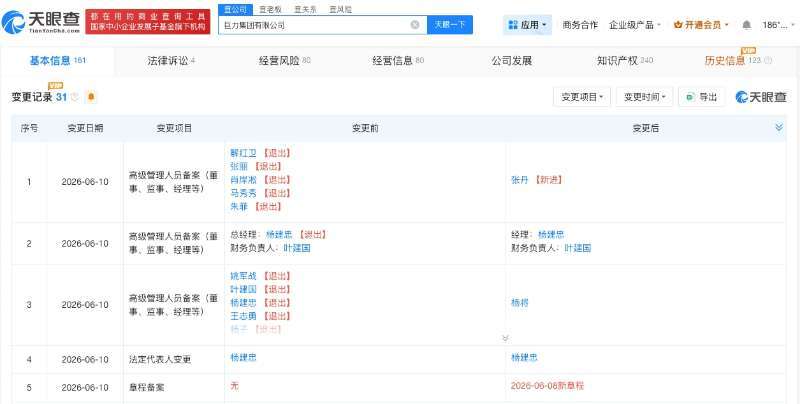Image resolution: width=800 pixels, height=404 pixels.
Task: Open the 企业级产品 dropdown
Action: 635,24
